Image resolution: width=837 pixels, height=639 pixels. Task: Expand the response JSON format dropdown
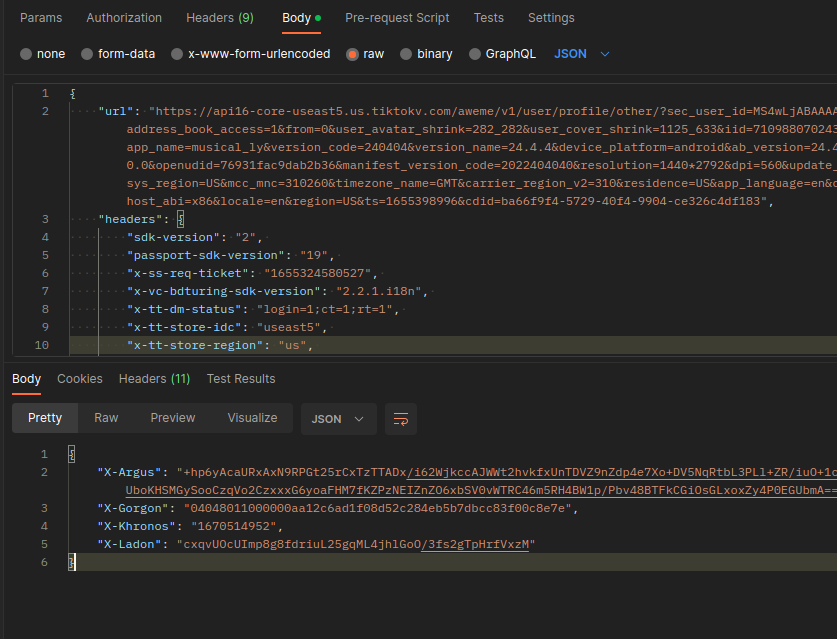338,419
